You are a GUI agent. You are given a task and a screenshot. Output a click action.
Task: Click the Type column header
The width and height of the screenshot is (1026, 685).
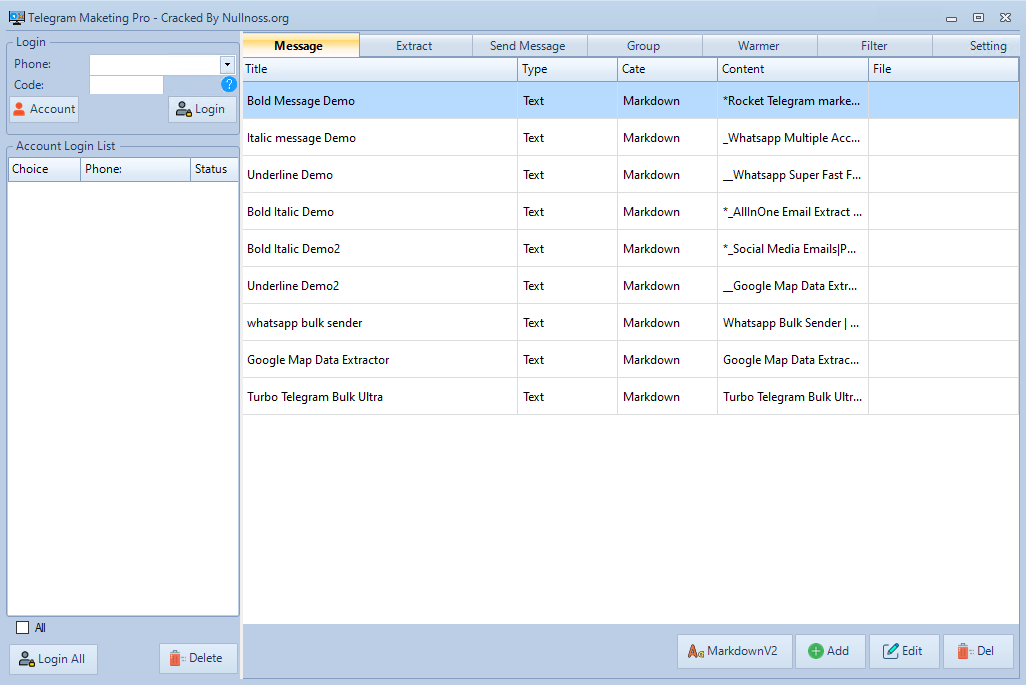[567, 69]
